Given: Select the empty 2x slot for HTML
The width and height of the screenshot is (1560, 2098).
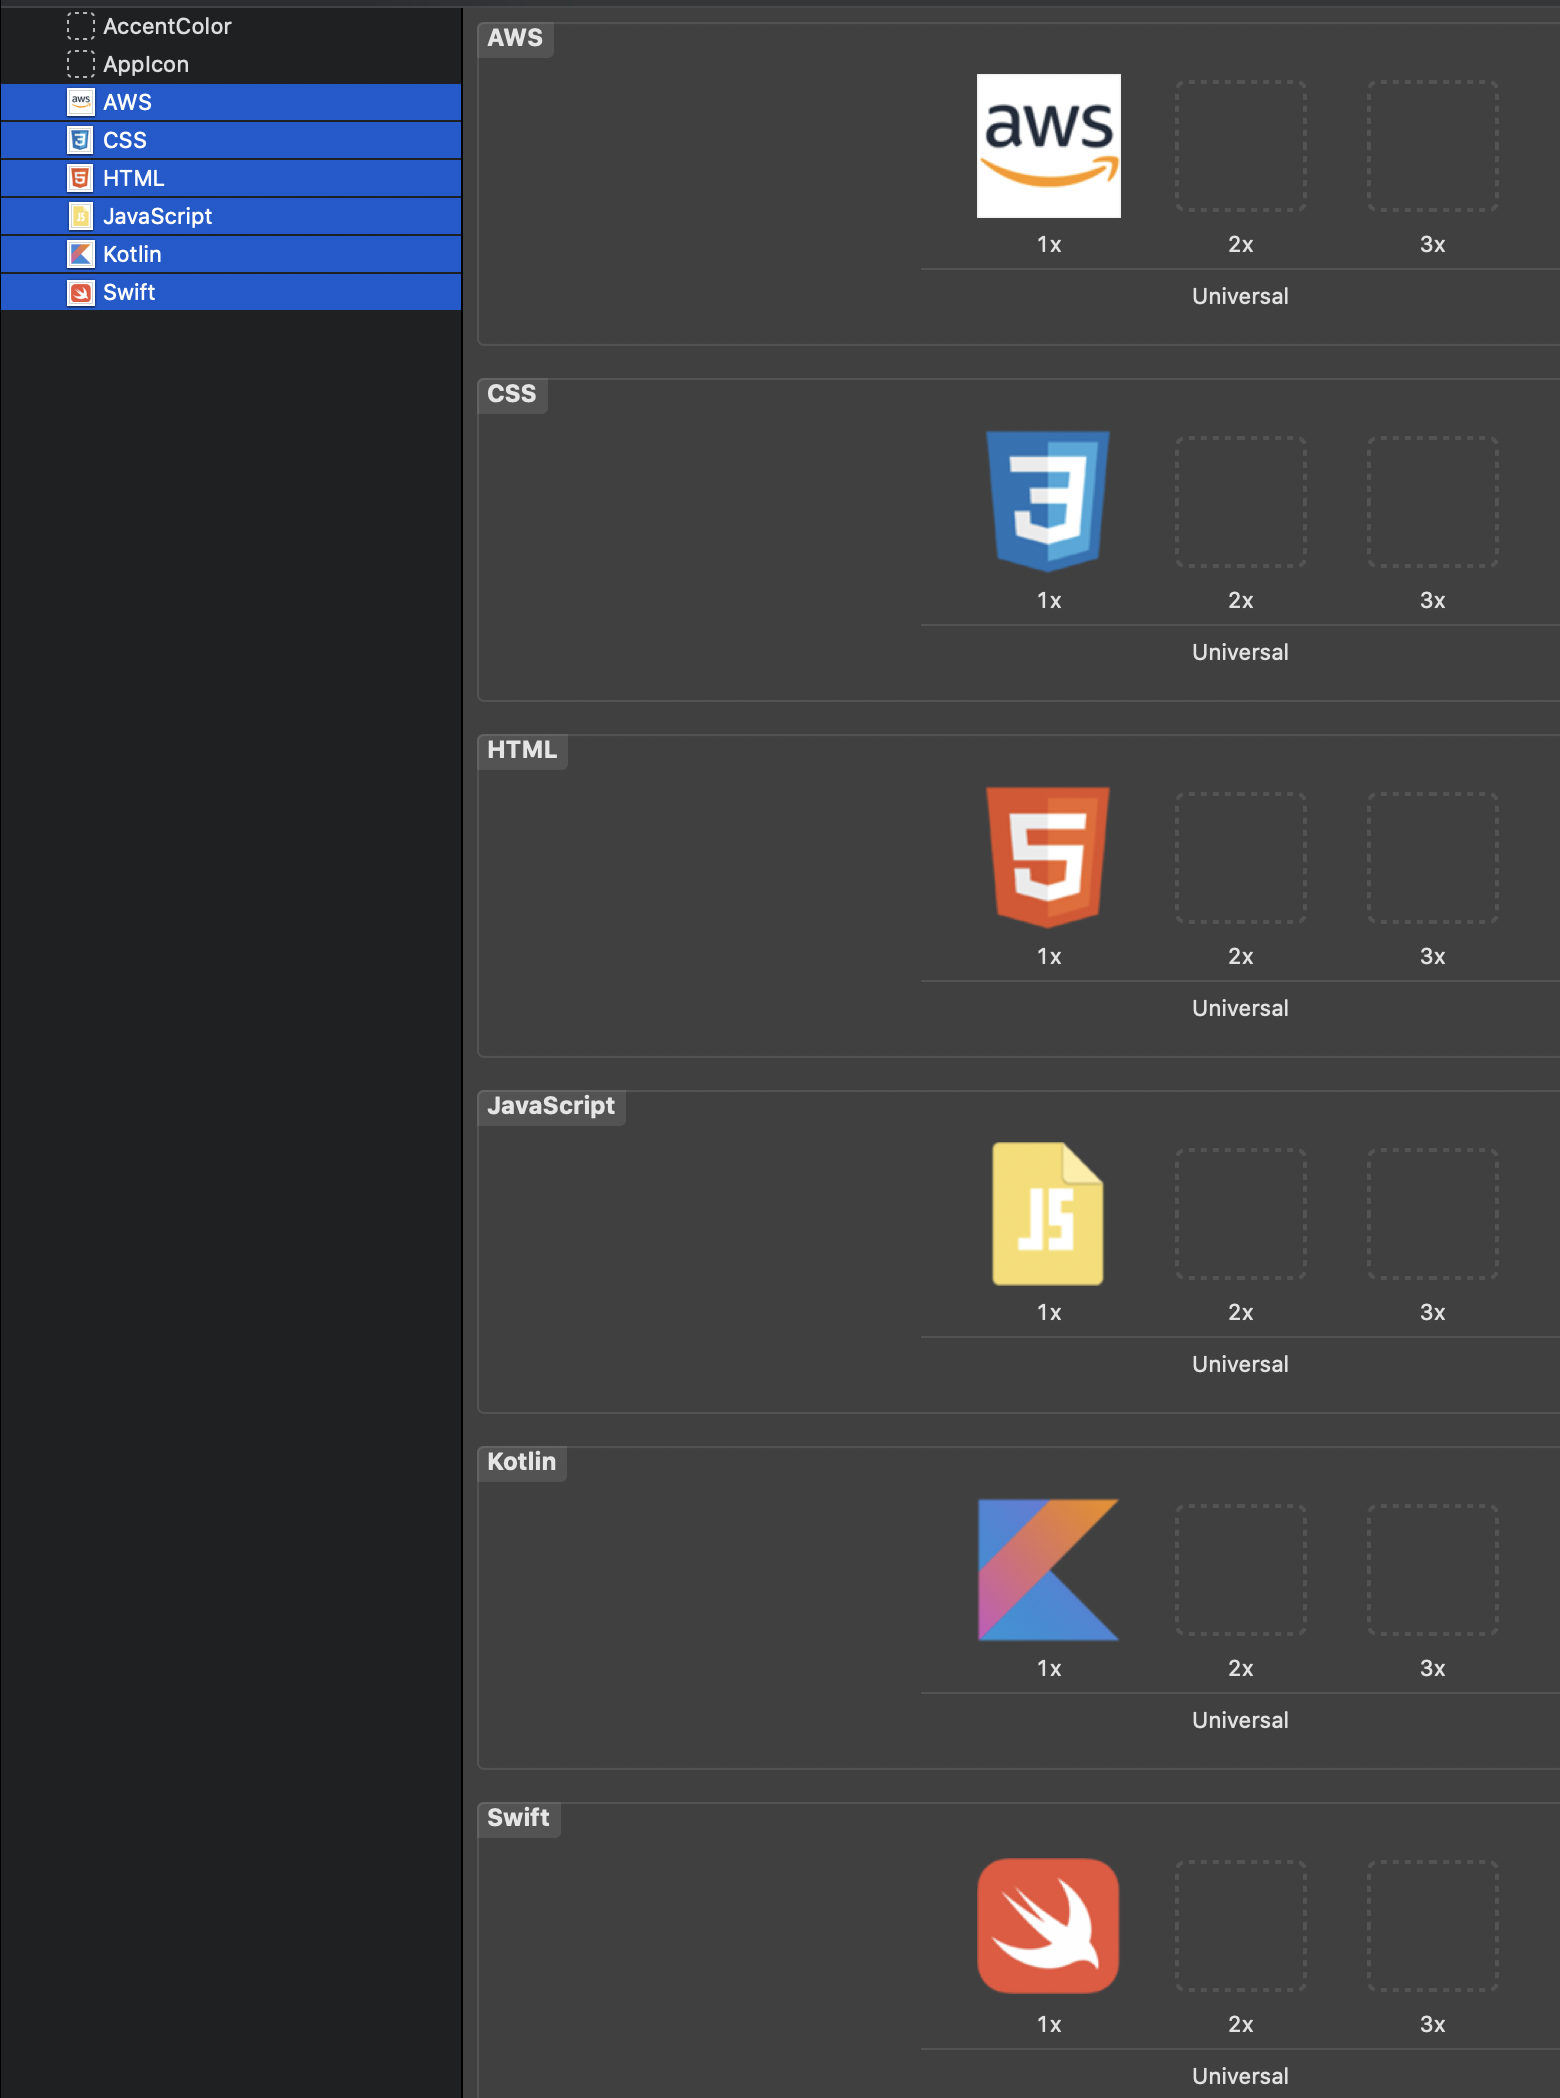Looking at the screenshot, I should point(1240,857).
